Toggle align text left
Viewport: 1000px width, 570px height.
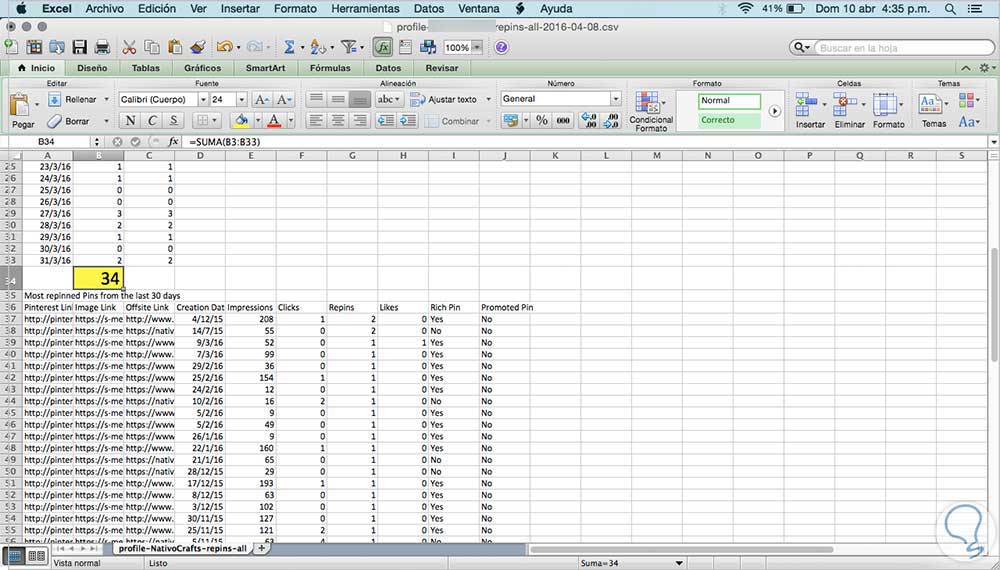(x=316, y=121)
